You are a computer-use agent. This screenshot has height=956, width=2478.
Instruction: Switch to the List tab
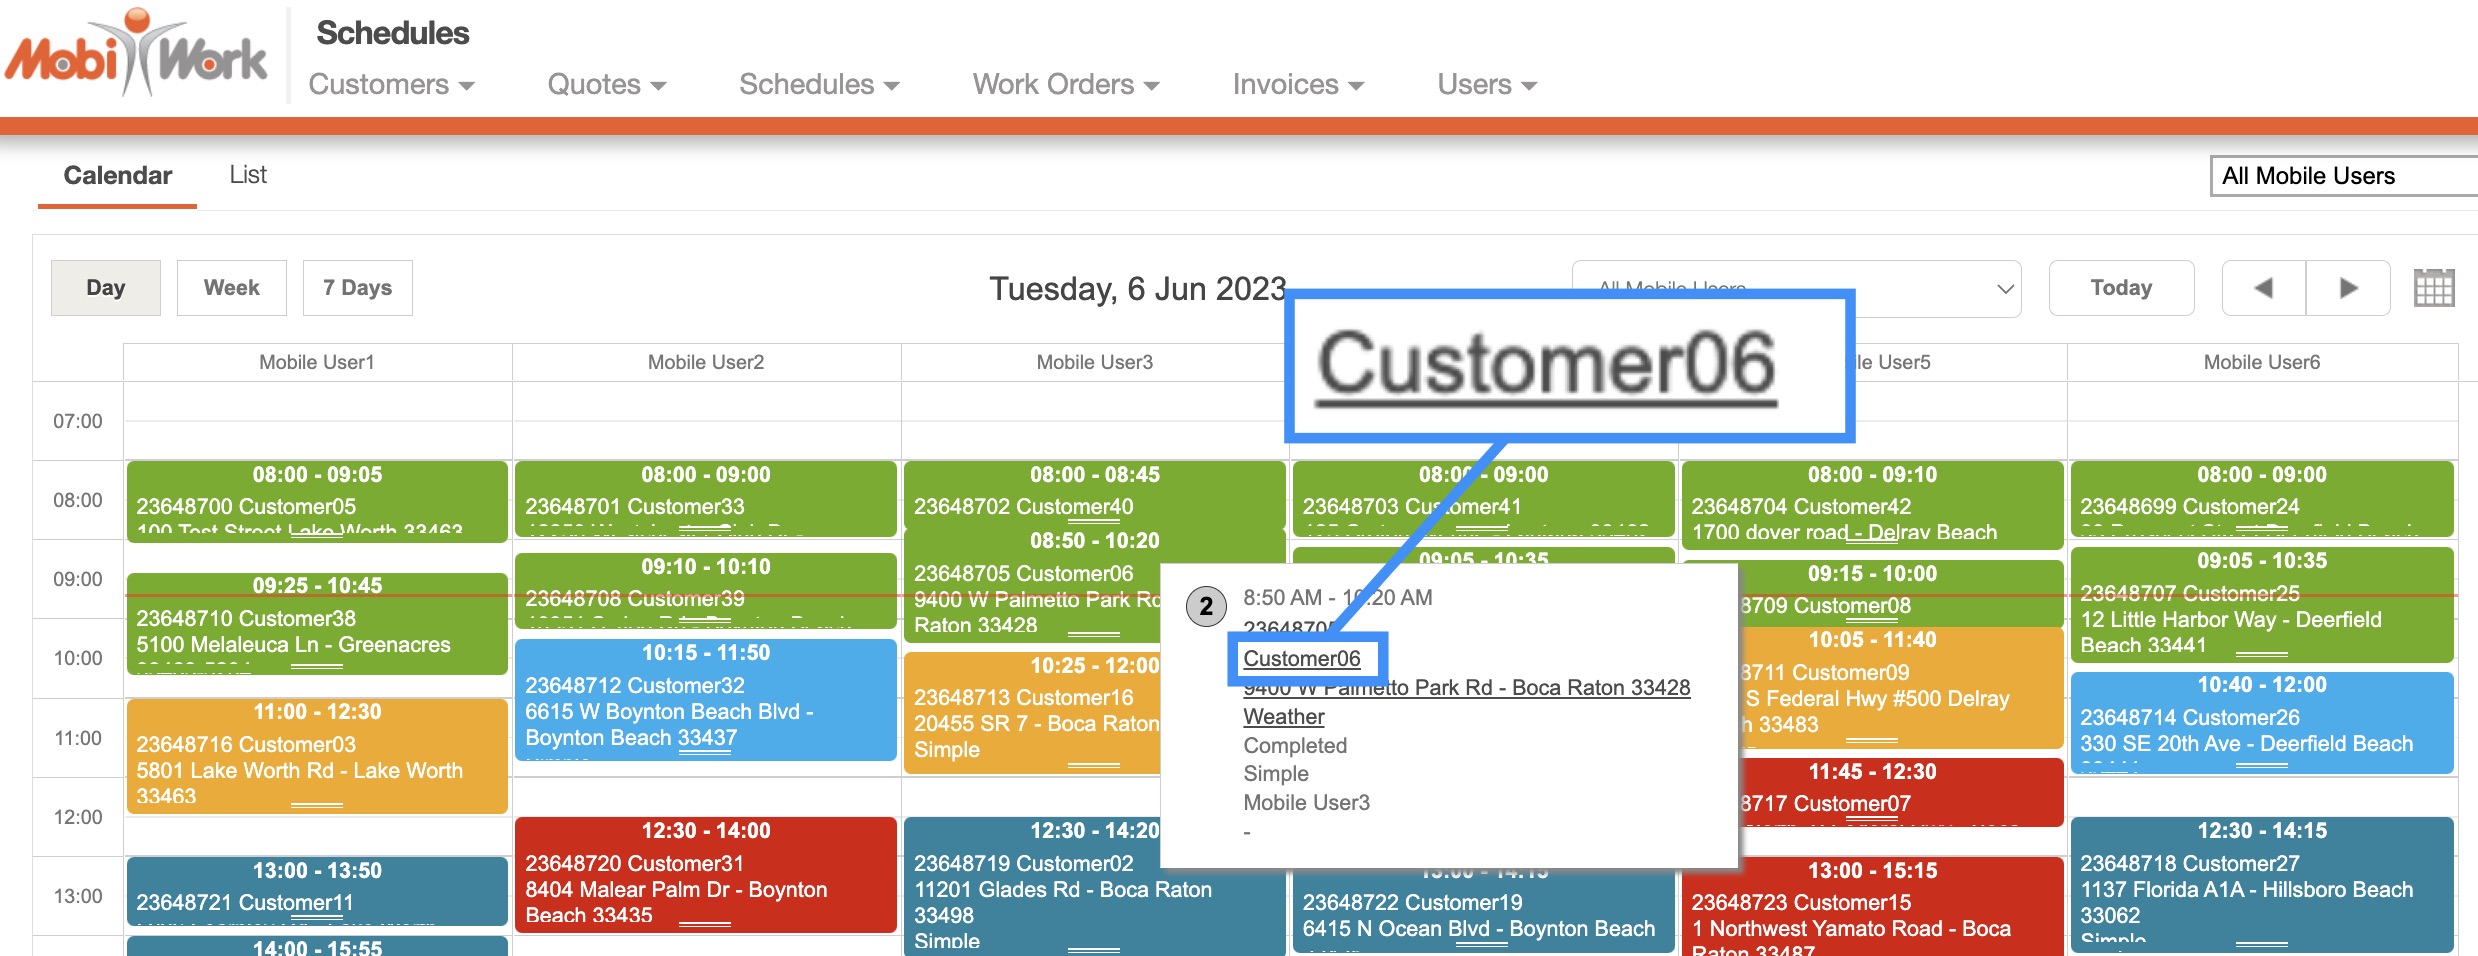click(x=247, y=175)
